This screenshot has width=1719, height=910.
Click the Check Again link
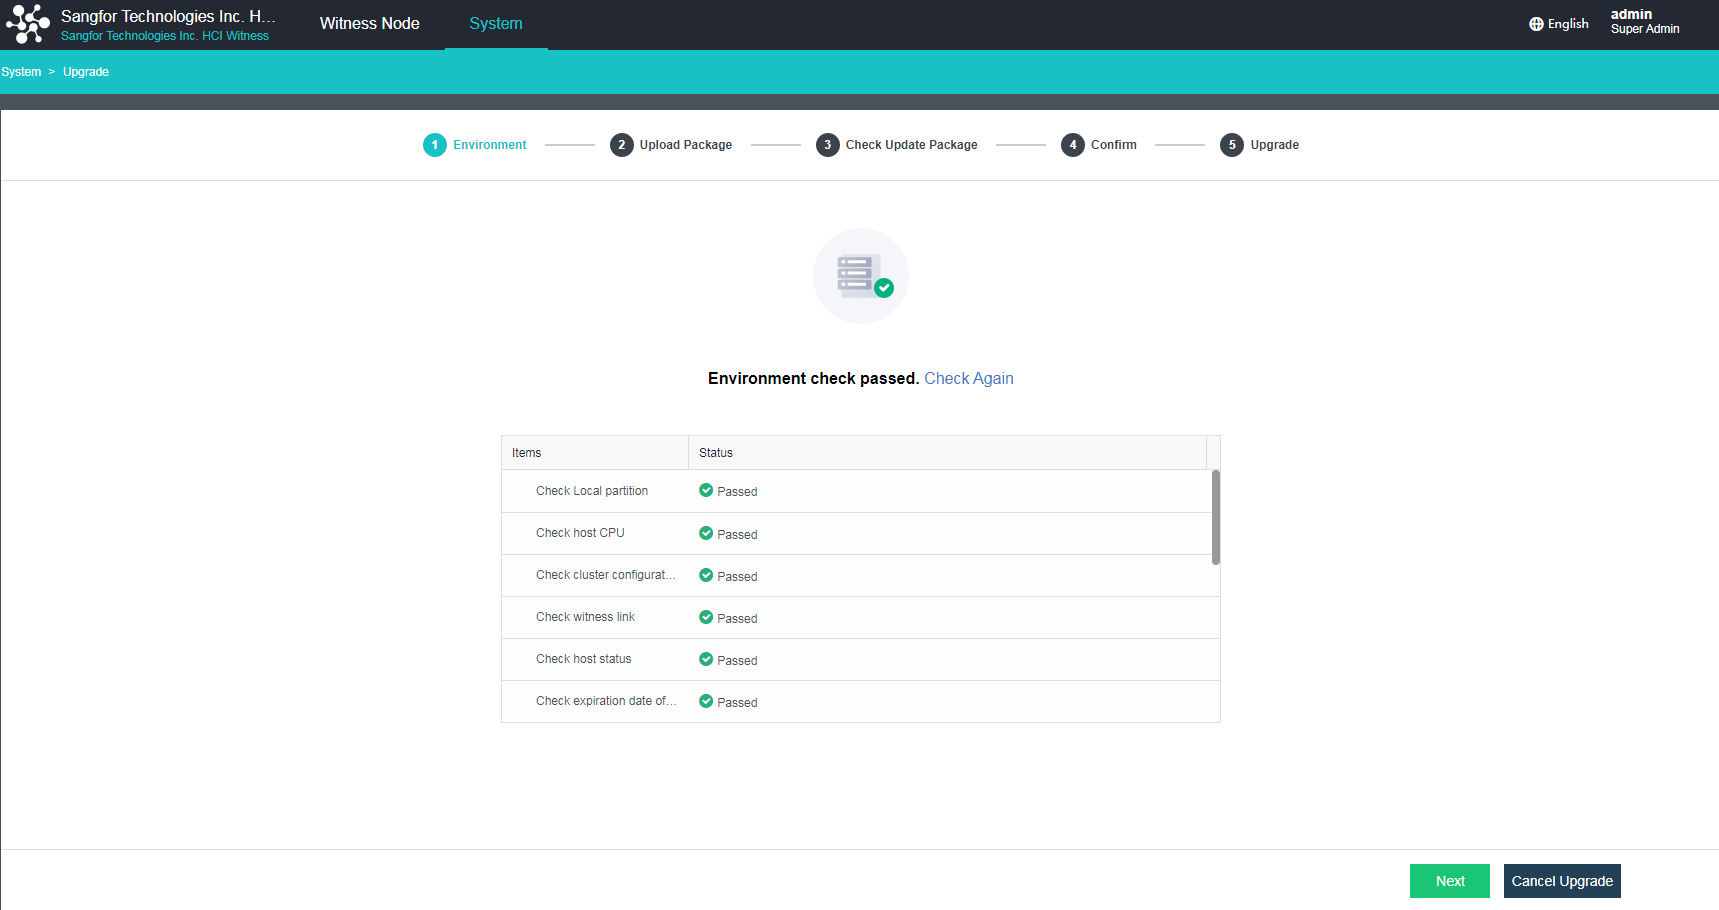coord(968,378)
